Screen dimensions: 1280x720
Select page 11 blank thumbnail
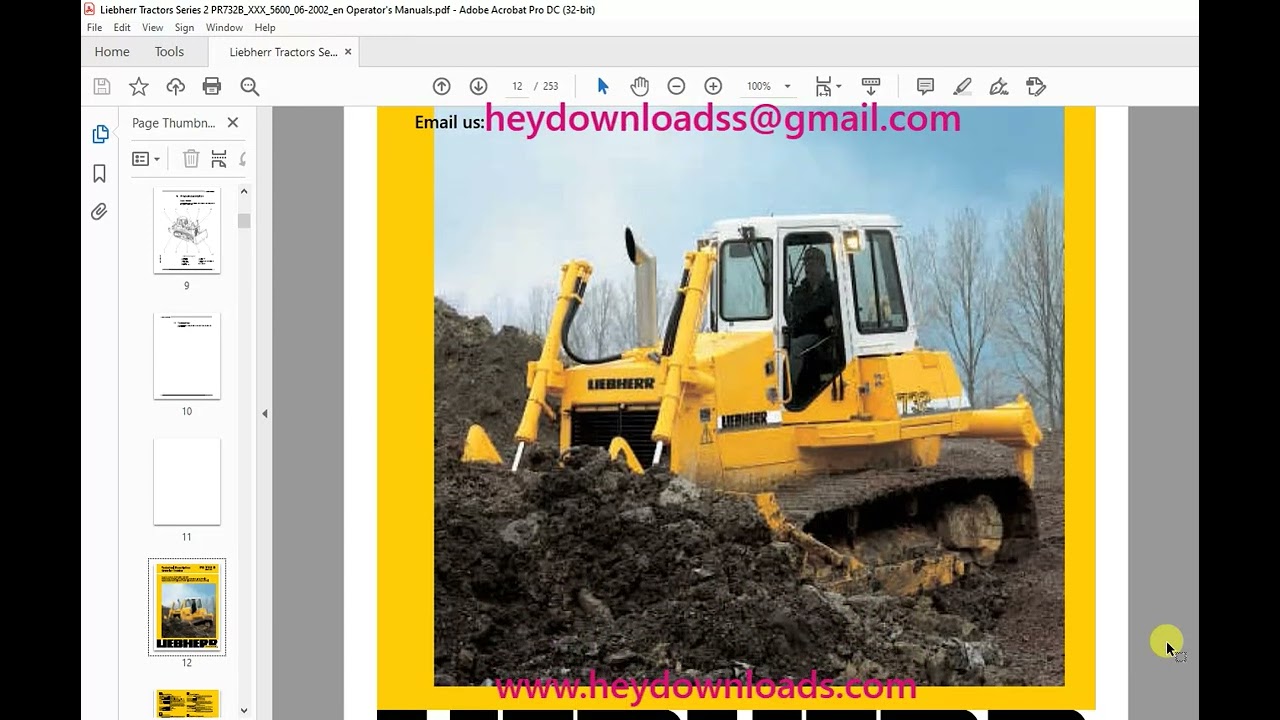[x=187, y=482]
